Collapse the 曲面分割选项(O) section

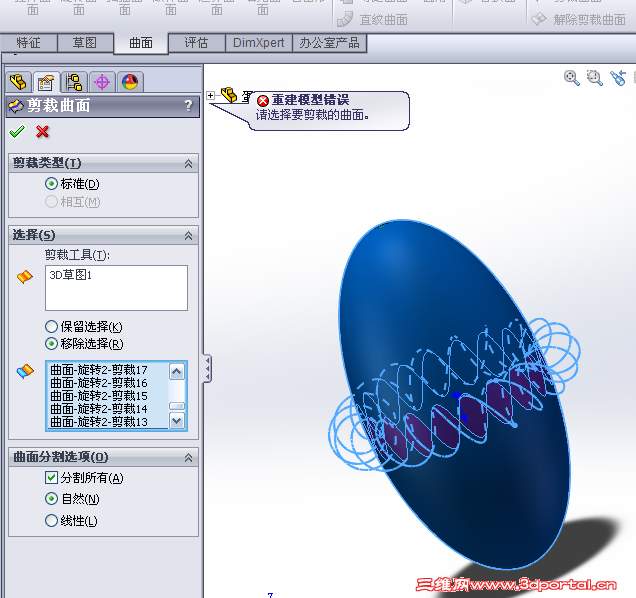pyautogui.click(x=188, y=458)
